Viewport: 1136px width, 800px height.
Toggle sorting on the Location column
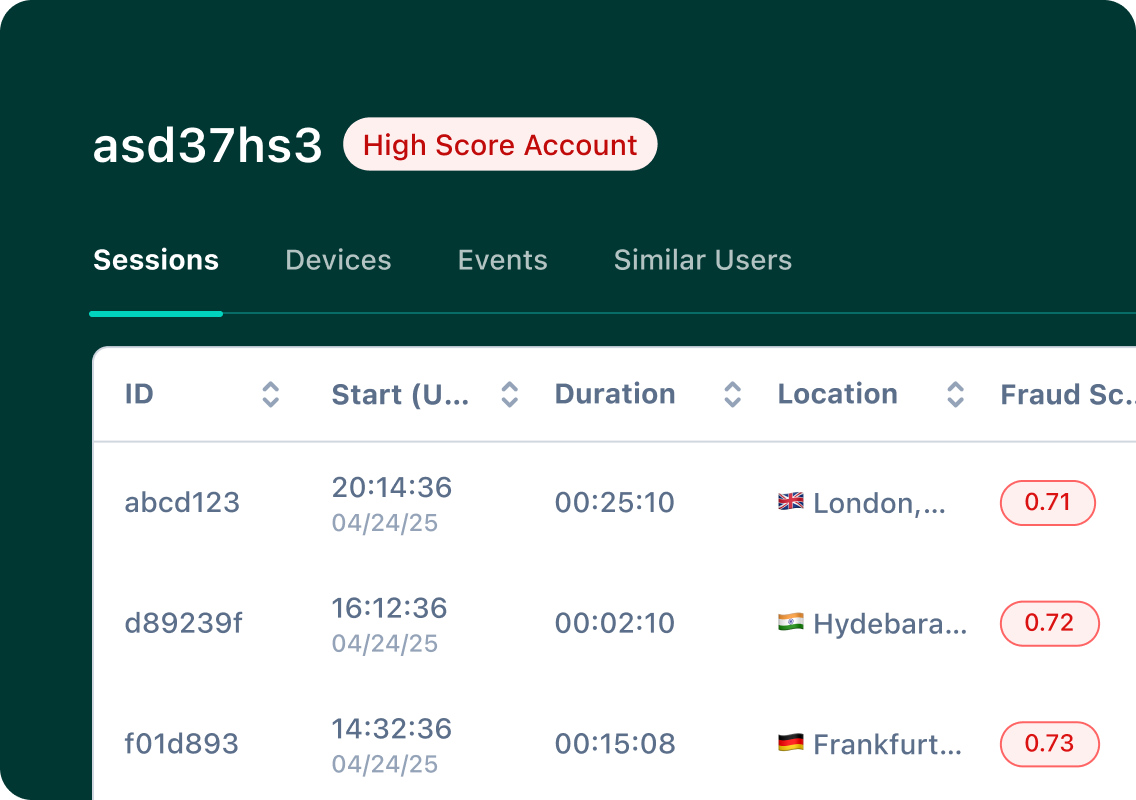(x=955, y=394)
